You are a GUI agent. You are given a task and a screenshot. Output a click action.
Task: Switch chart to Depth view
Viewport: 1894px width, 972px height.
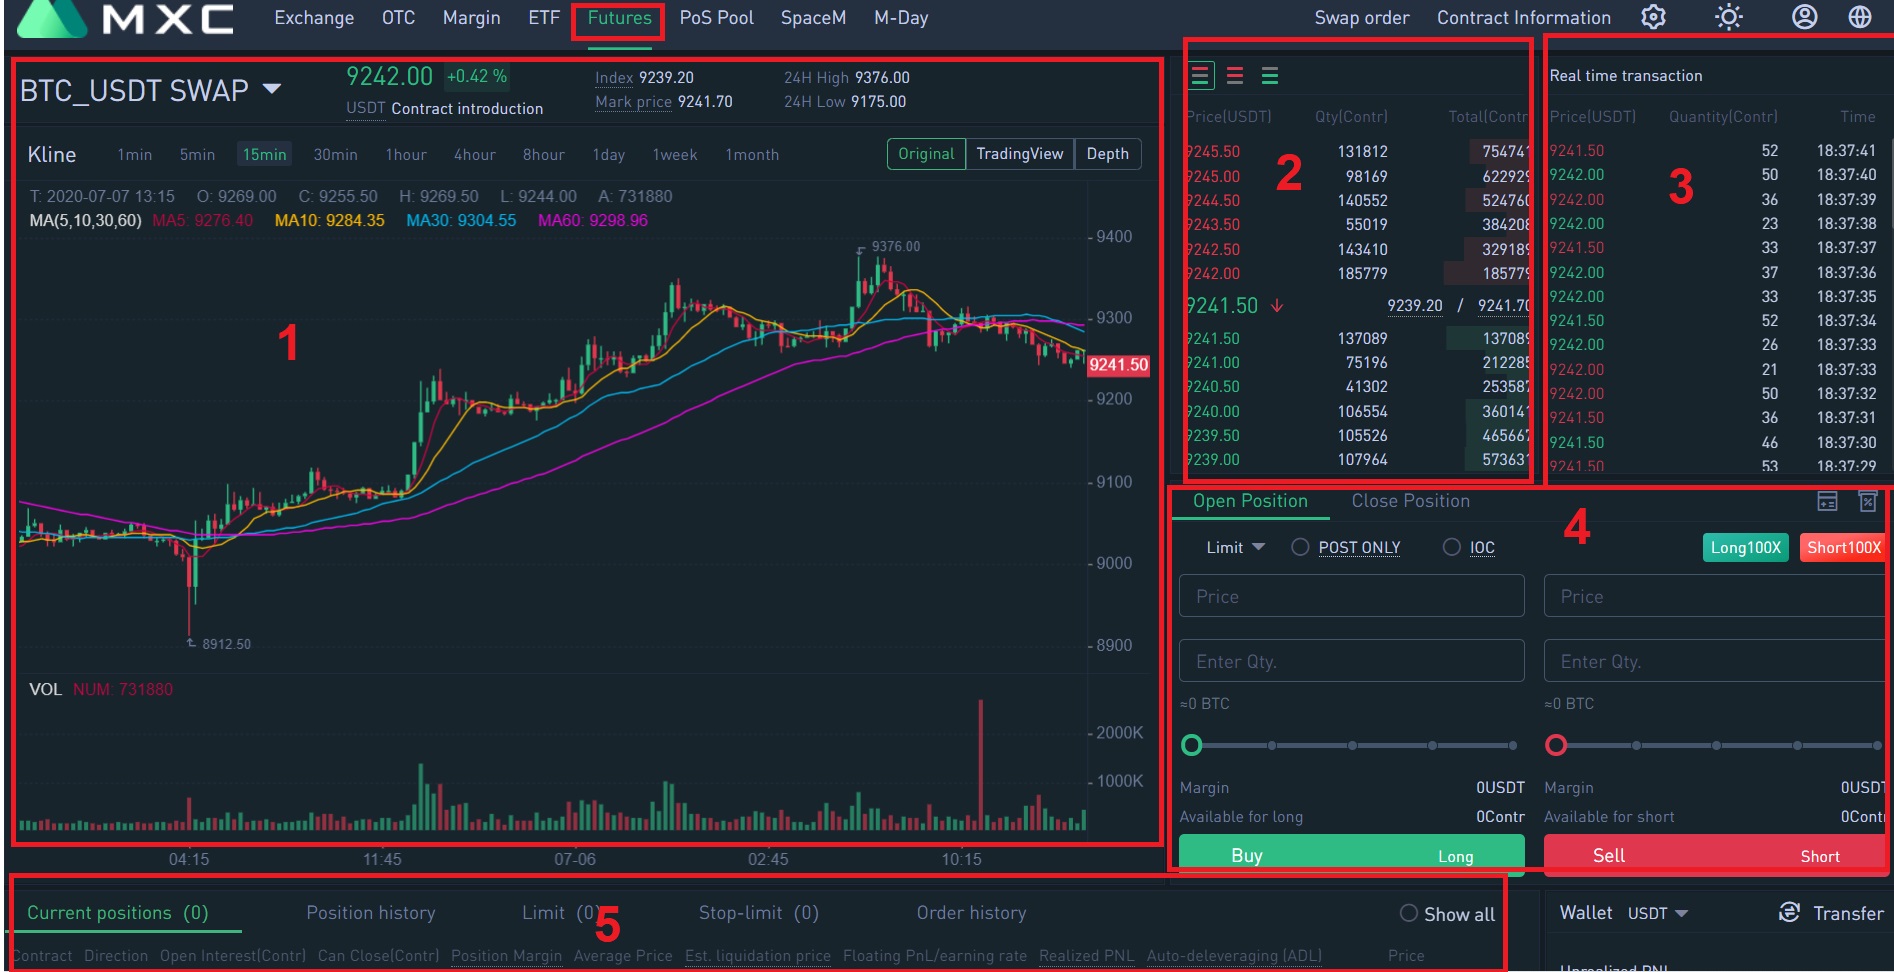[1107, 154]
